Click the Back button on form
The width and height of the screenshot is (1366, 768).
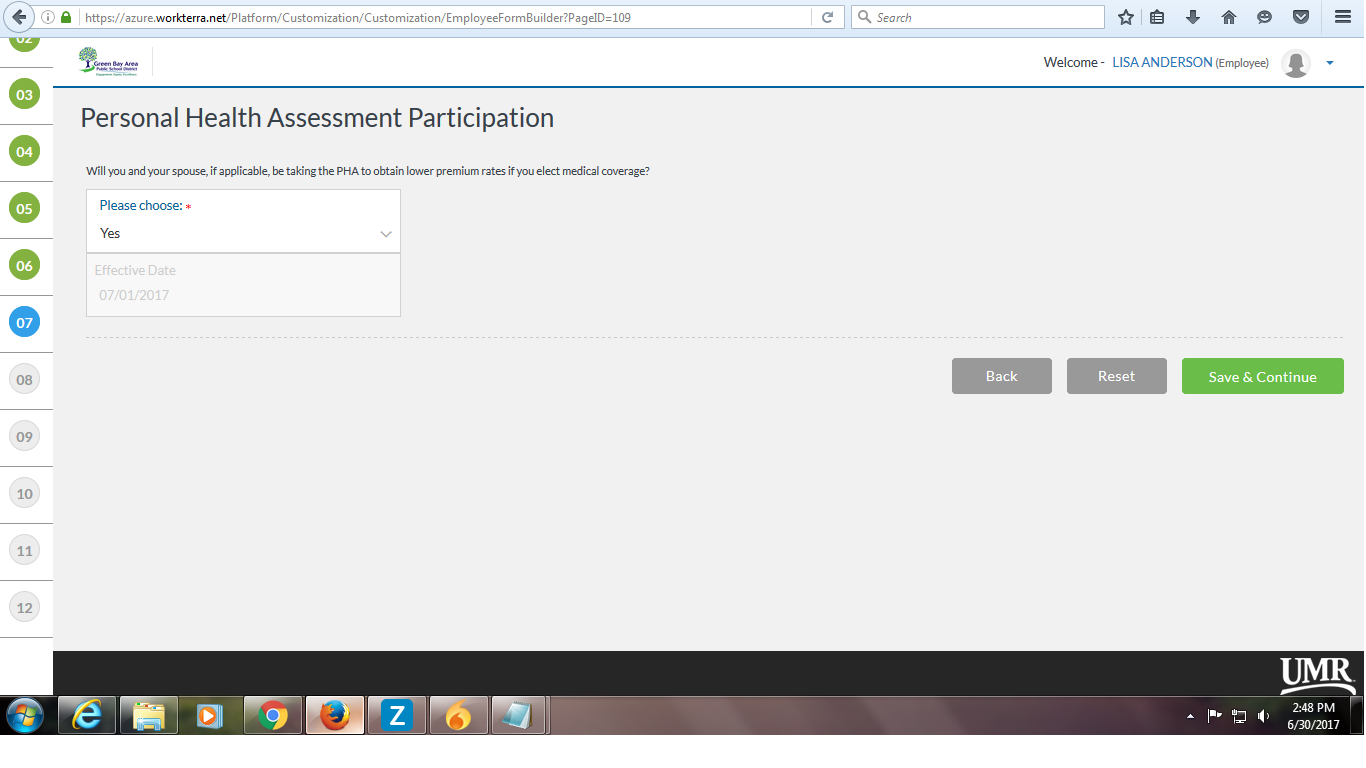click(x=1001, y=376)
